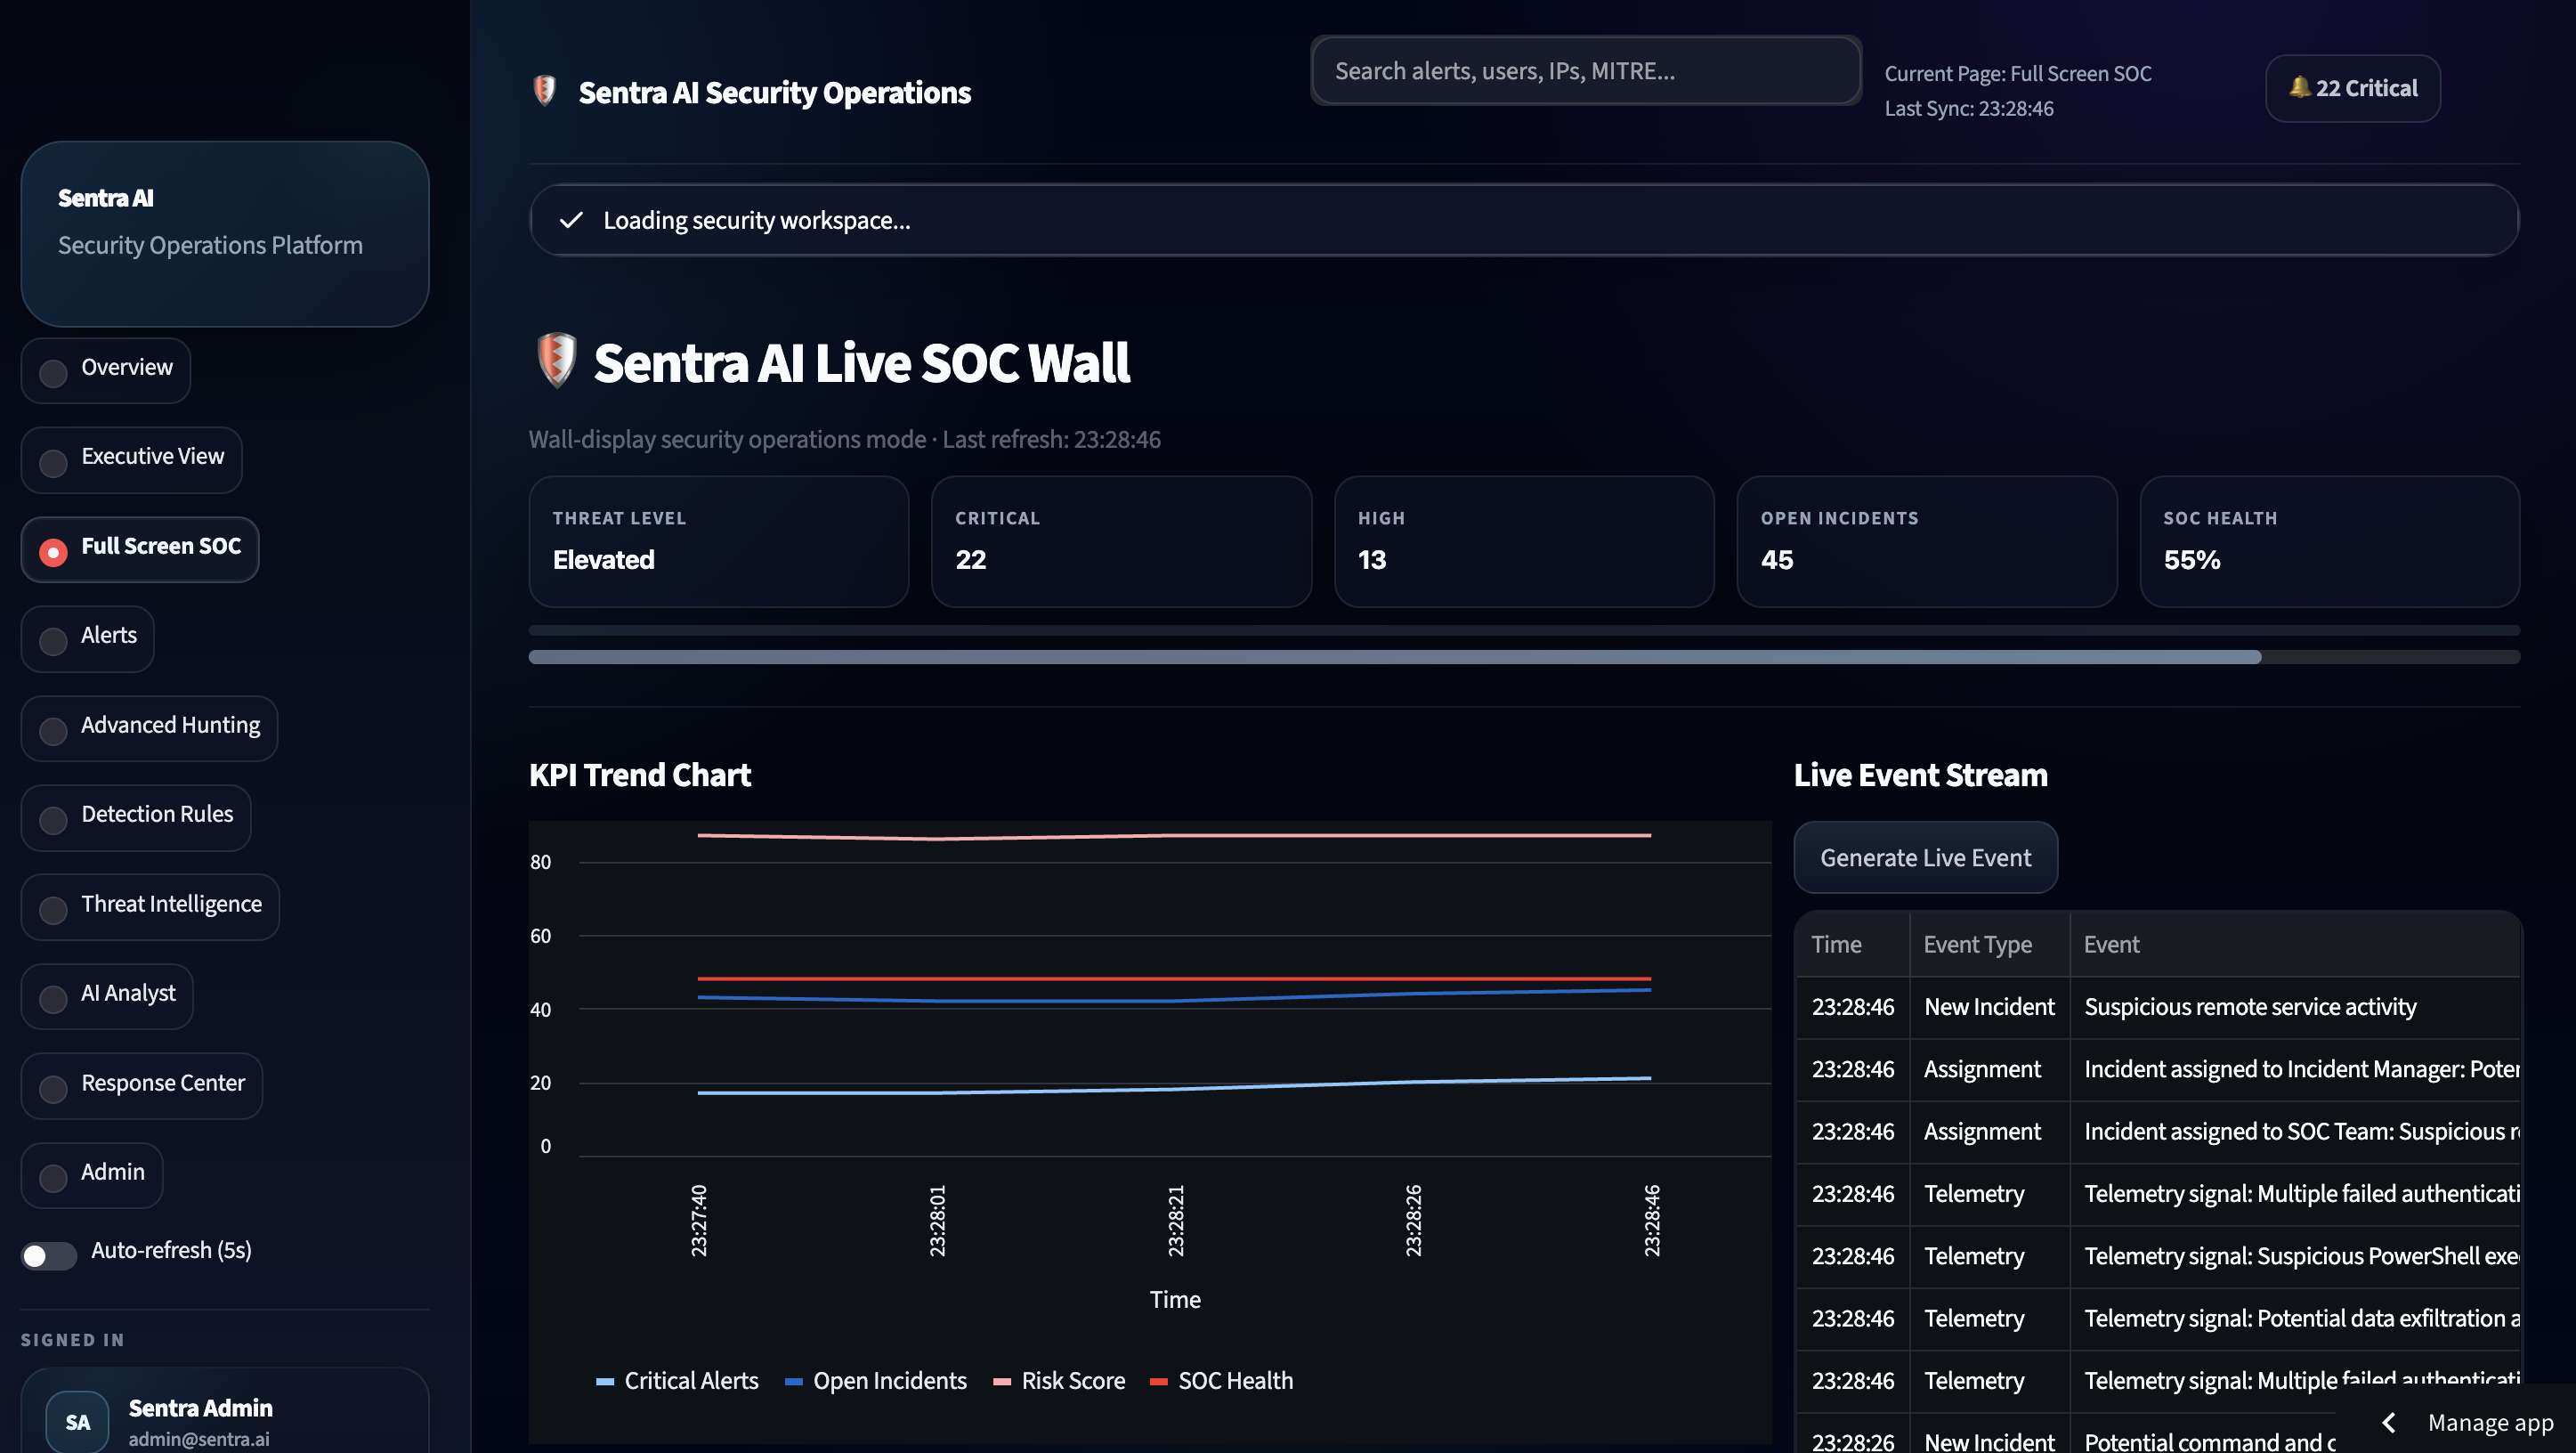This screenshot has height=1453, width=2576.
Task: Click the 23:27:40 time axis label
Action: (x=699, y=1220)
